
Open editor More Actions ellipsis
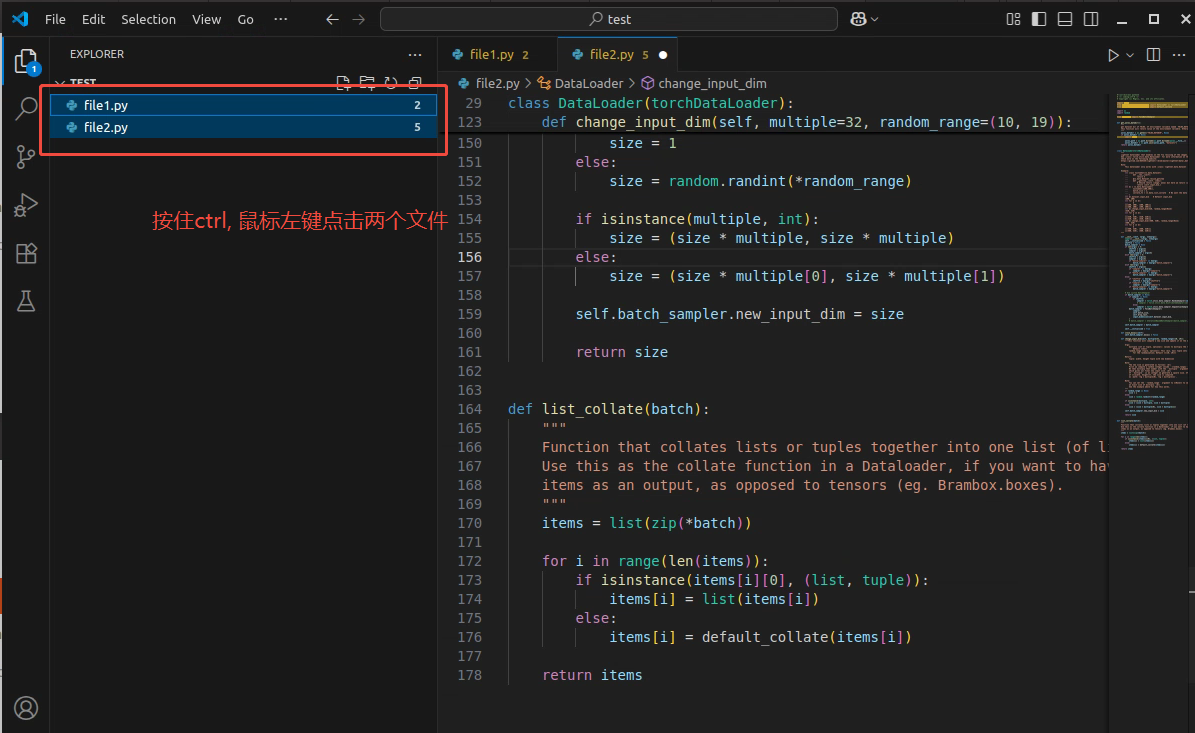[1178, 55]
